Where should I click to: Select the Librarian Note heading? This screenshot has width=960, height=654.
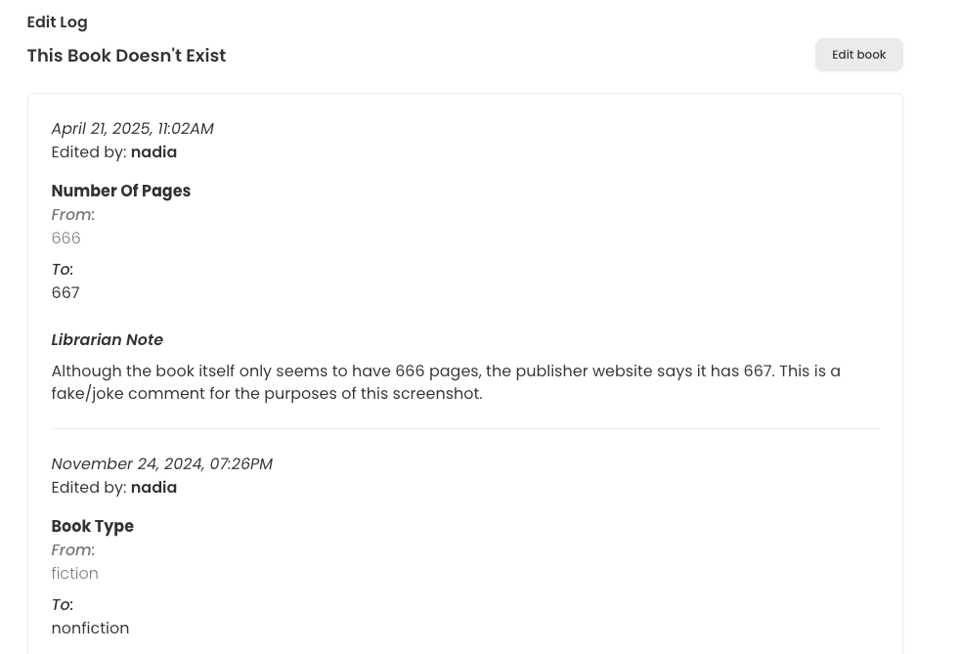[x=106, y=340]
